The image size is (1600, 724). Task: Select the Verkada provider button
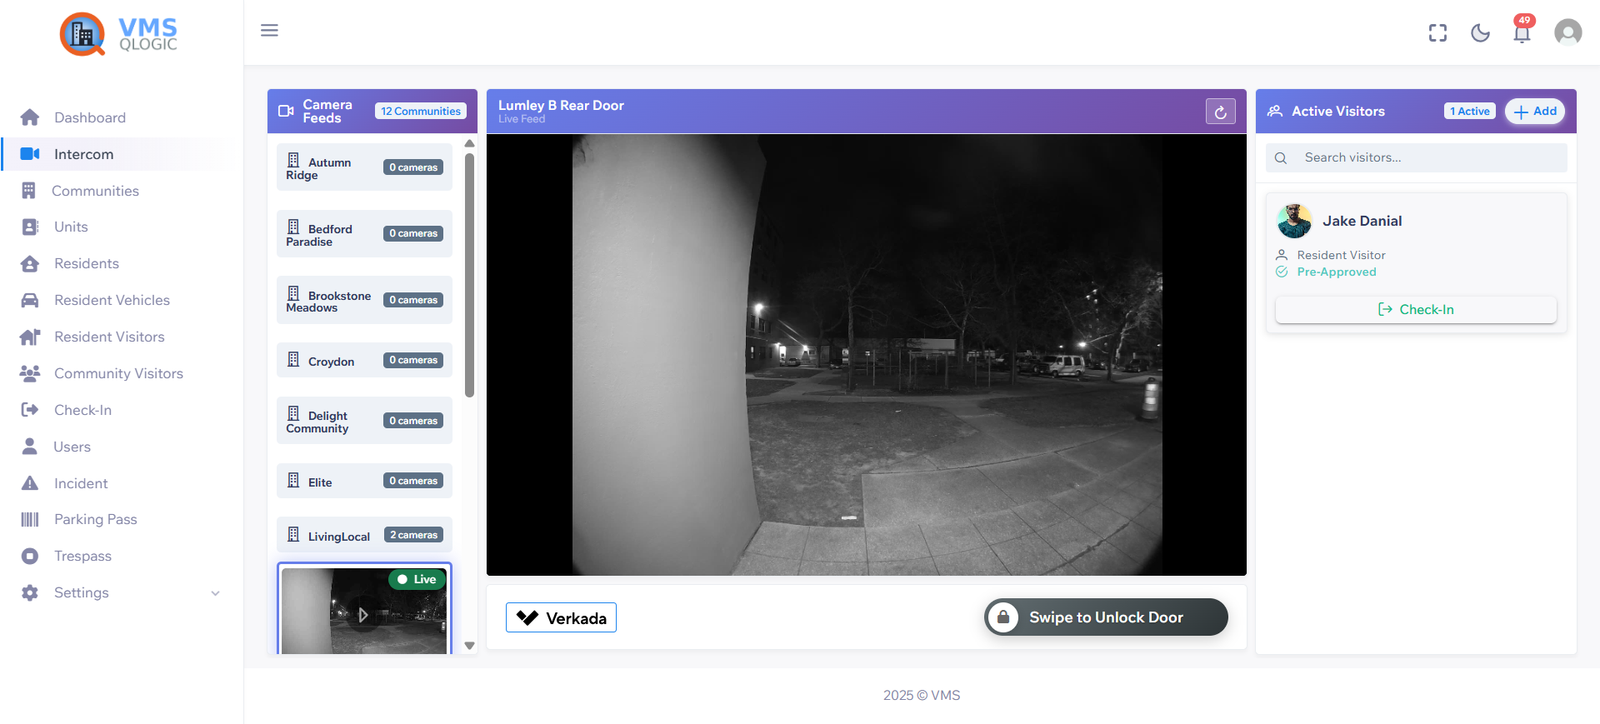(561, 618)
